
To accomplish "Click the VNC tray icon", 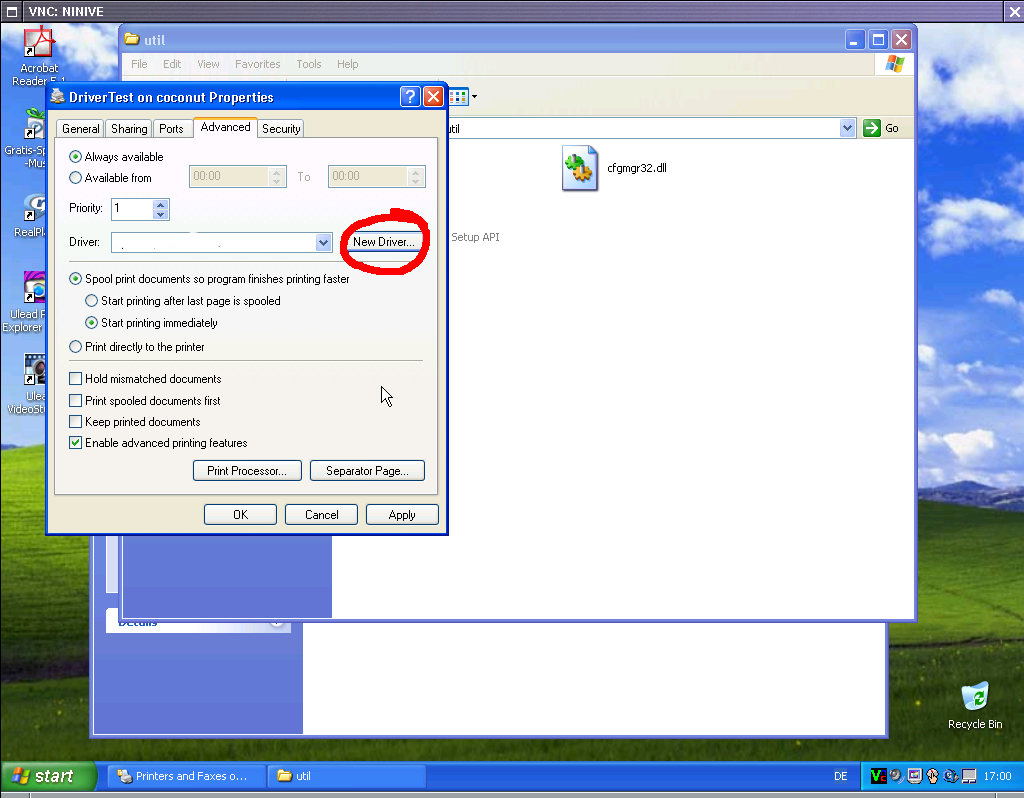I will pos(878,776).
